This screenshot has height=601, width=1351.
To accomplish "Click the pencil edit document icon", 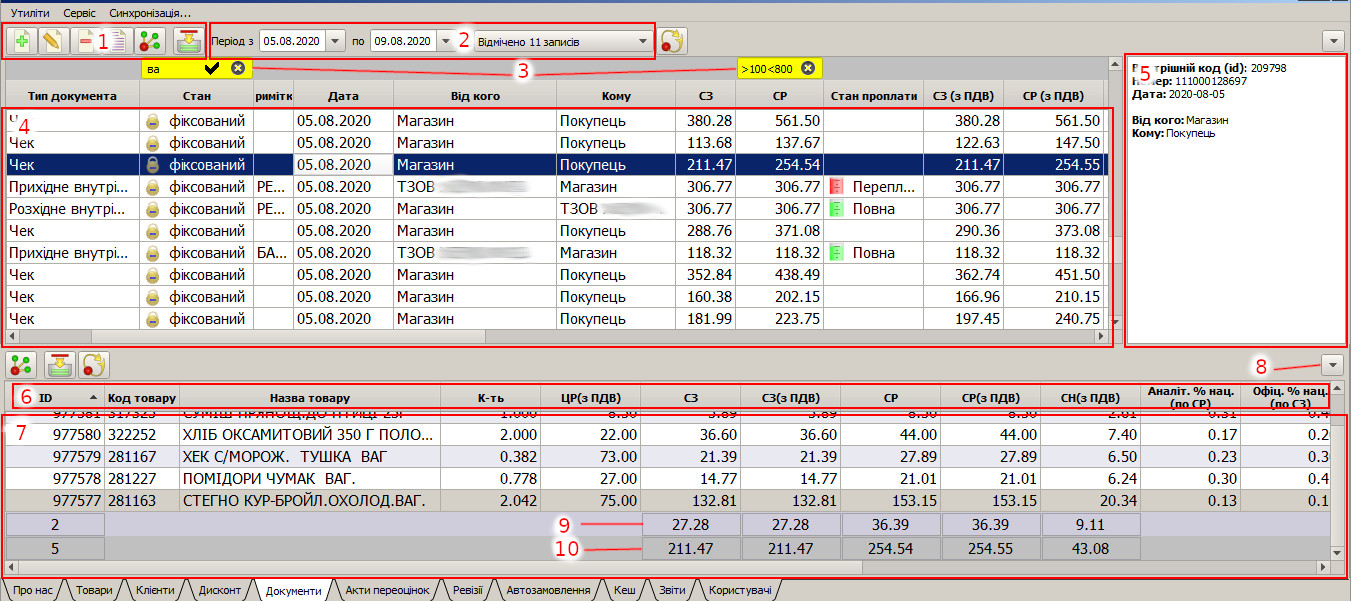I will (x=51, y=41).
